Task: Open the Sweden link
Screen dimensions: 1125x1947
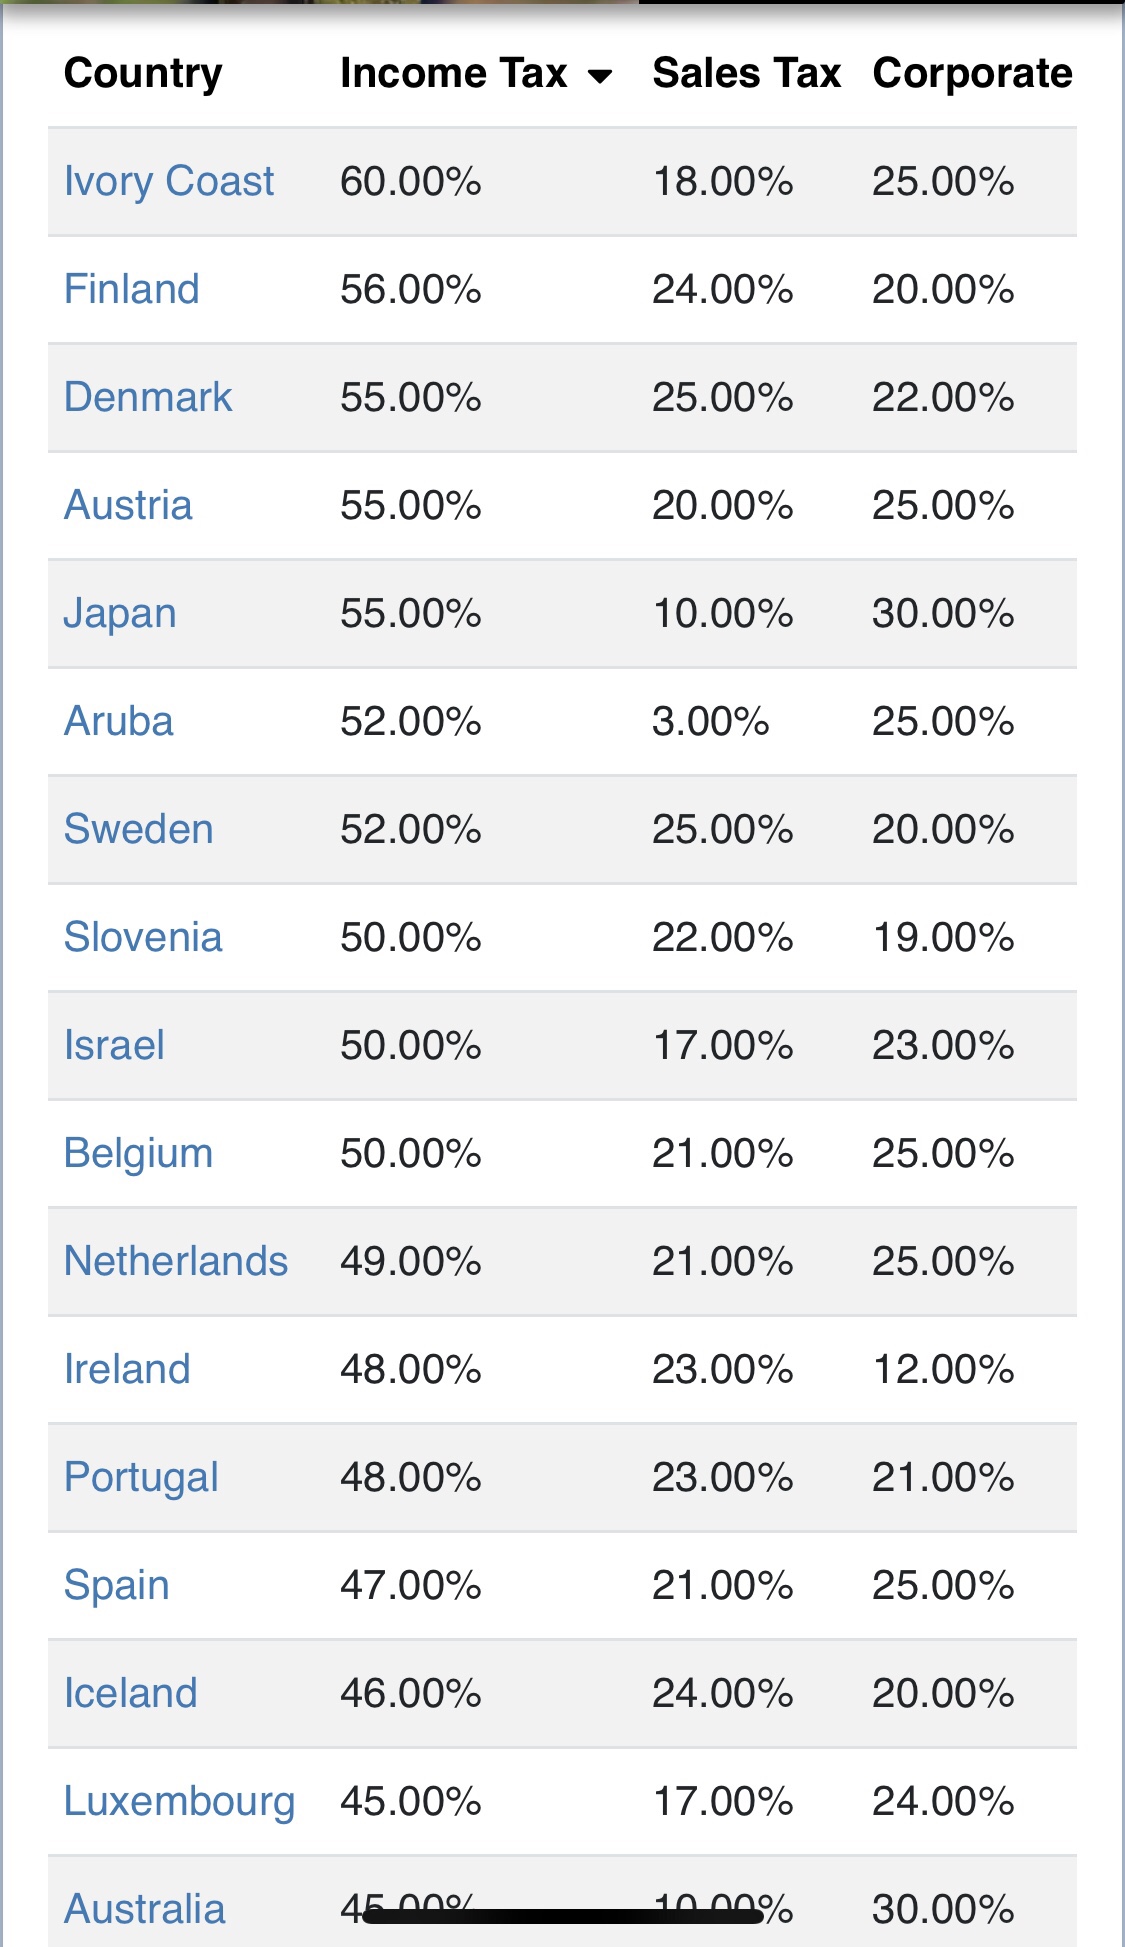Action: [138, 829]
